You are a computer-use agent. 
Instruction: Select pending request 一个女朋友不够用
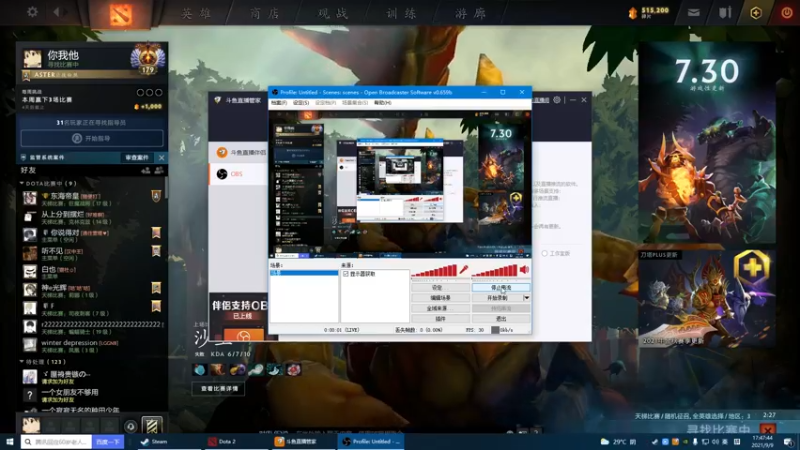click(x=92, y=395)
